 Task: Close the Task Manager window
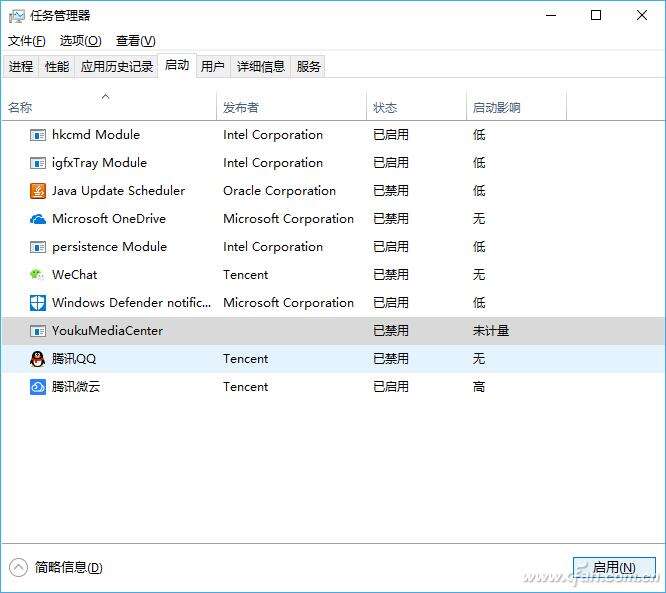click(x=642, y=16)
